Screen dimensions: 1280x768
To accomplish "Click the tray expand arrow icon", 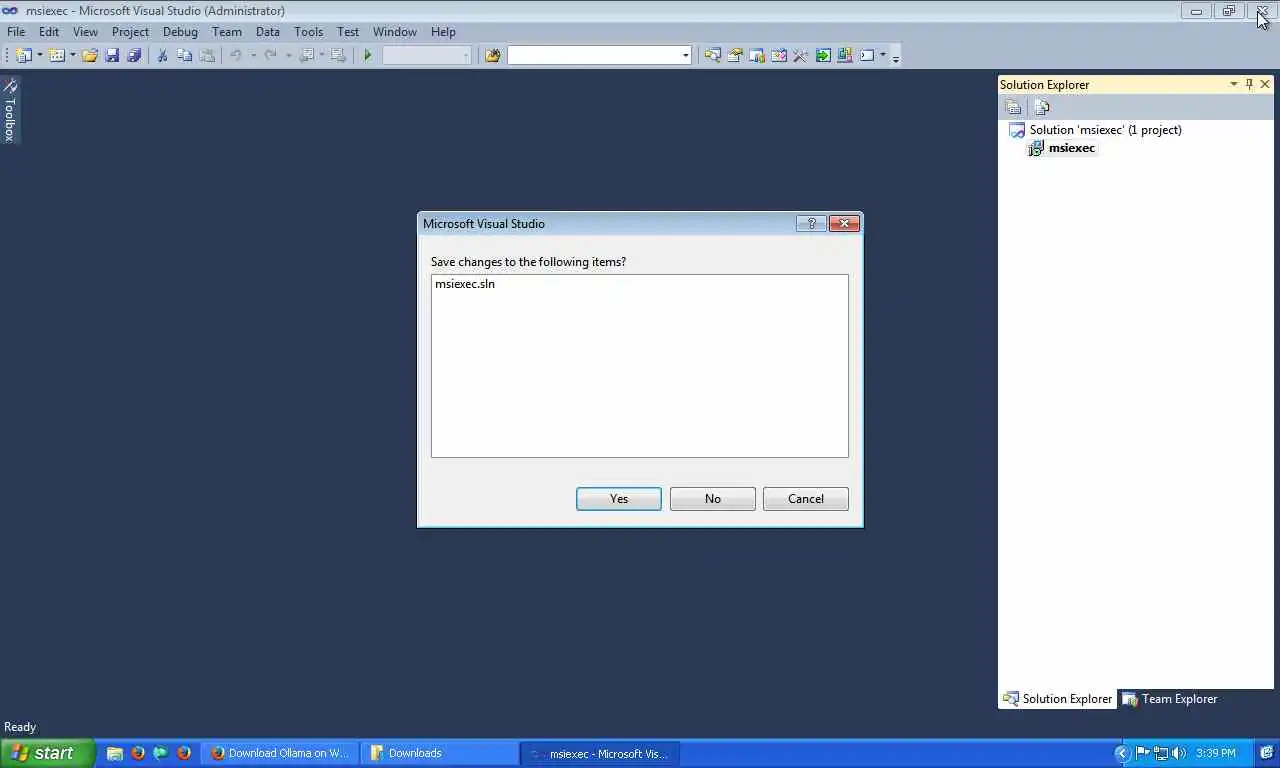I will tap(1122, 753).
